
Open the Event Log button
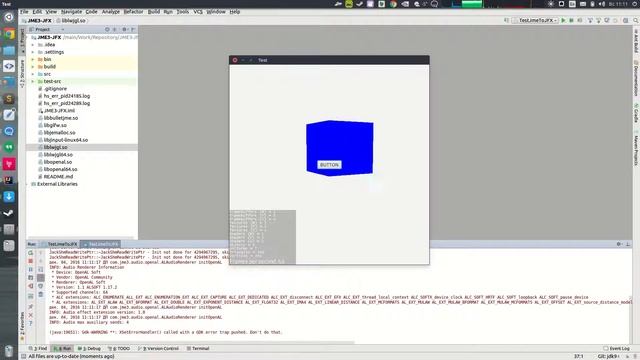click(x=616, y=349)
